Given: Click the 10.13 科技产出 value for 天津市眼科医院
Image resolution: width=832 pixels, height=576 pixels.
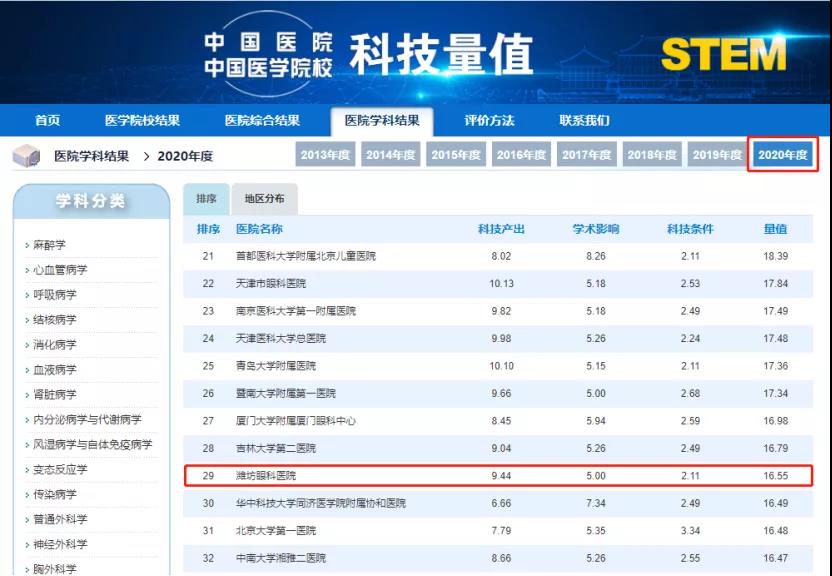Looking at the screenshot, I should [501, 284].
